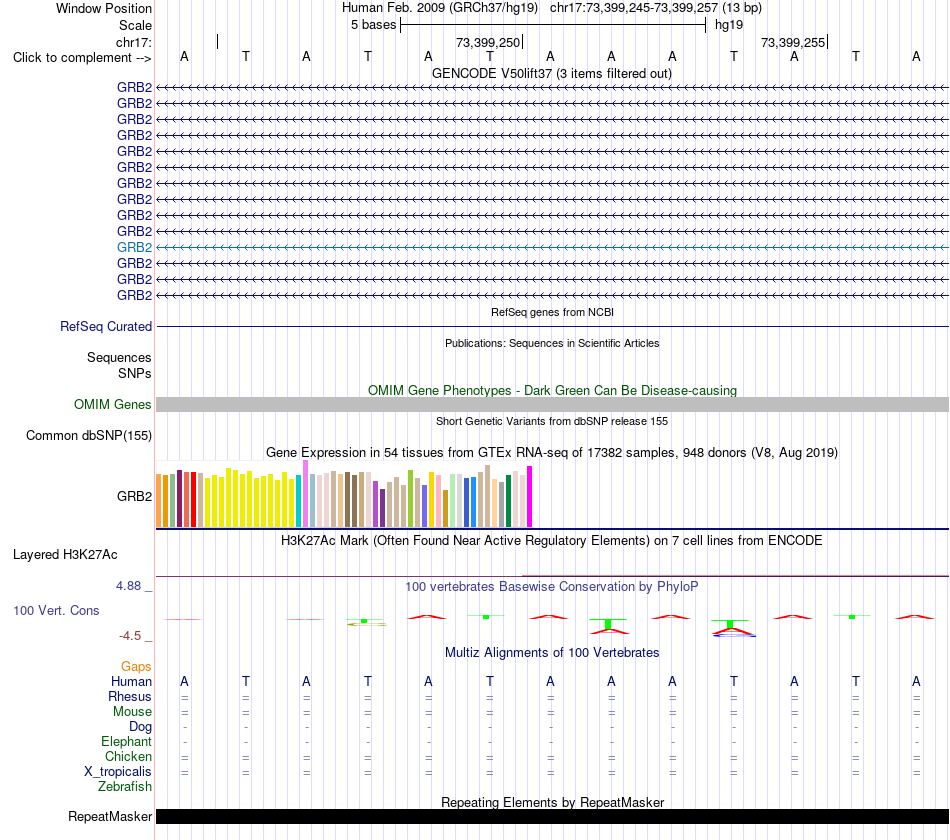Click the OMIM Gene Phenotypes green title
The image size is (950, 840).
pos(553,390)
